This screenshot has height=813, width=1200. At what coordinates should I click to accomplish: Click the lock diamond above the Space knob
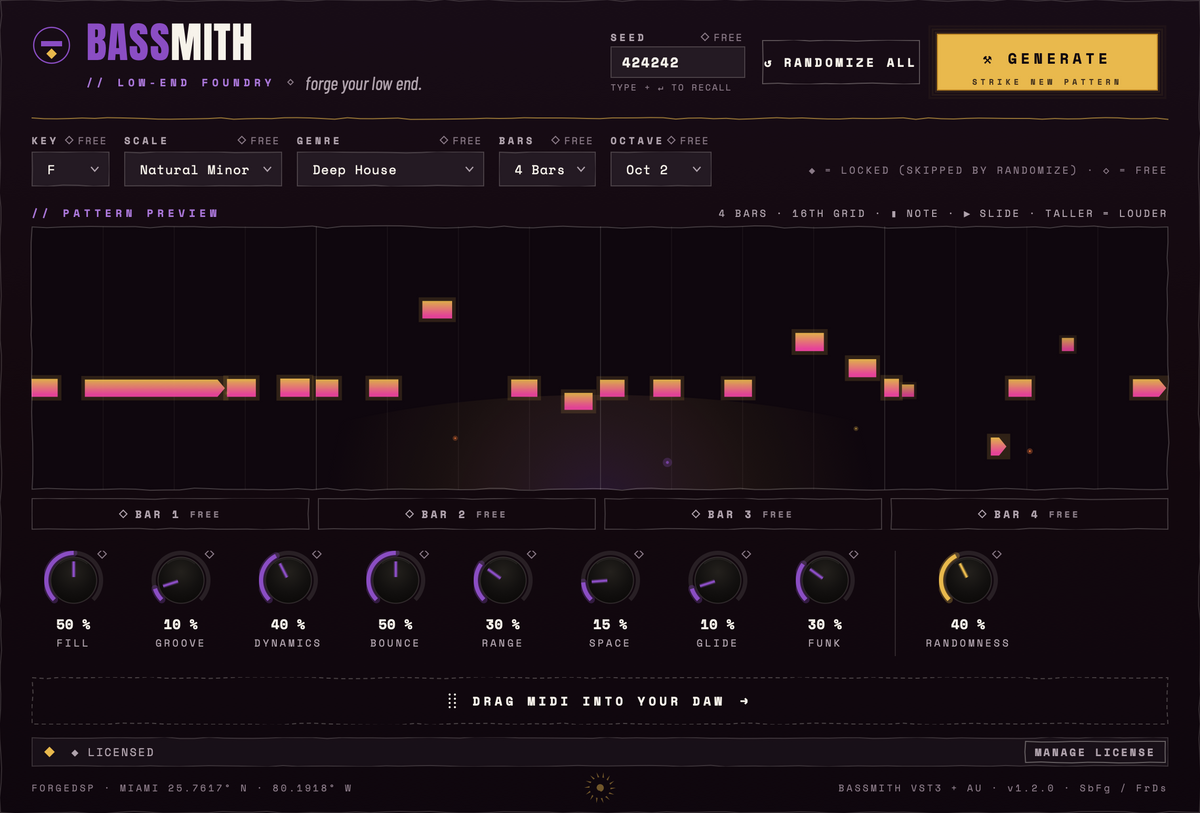pyautogui.click(x=638, y=554)
